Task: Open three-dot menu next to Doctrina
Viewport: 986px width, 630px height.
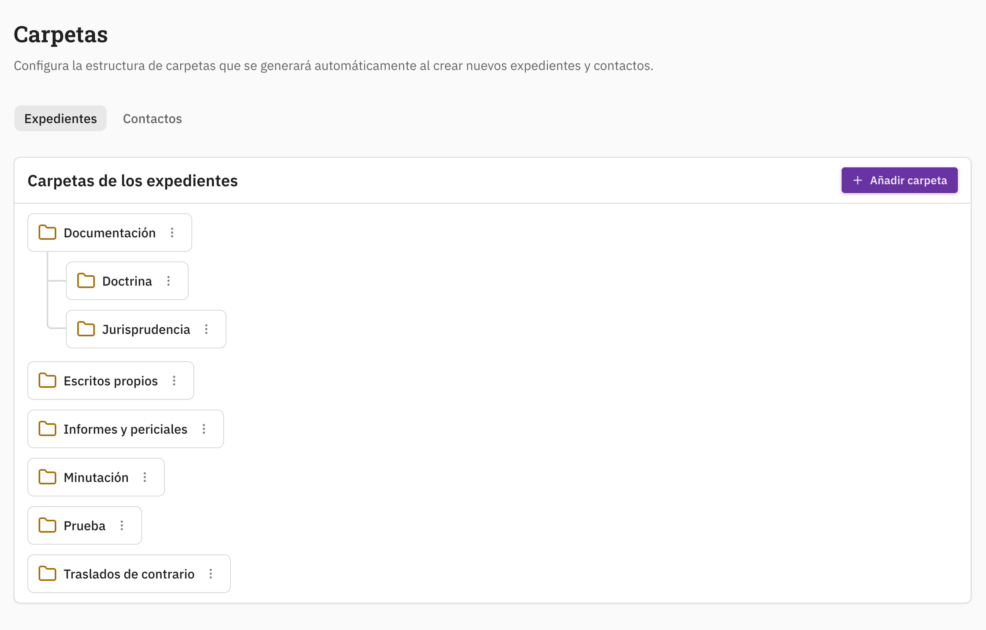Action: pyautogui.click(x=168, y=281)
